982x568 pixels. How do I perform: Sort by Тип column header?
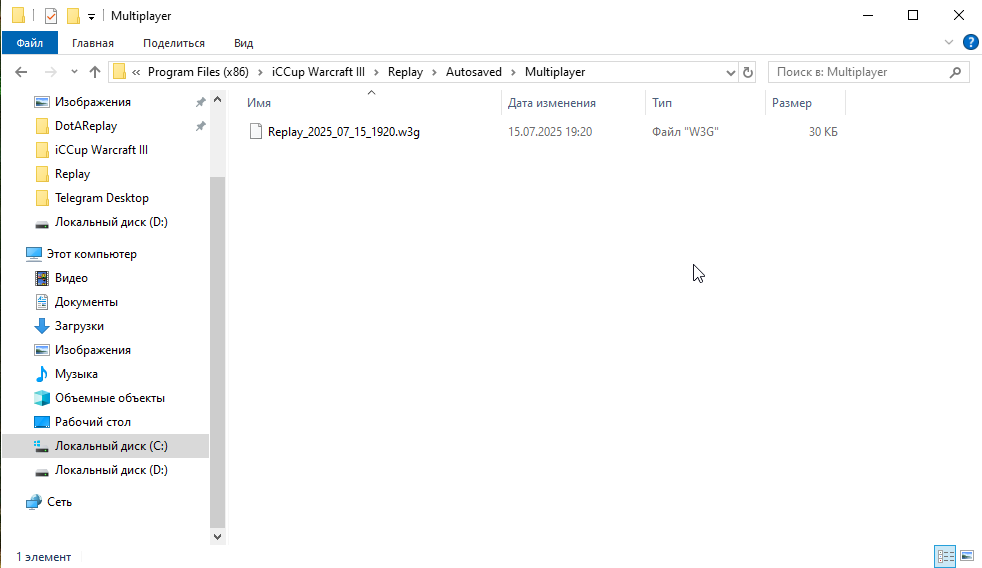tap(705, 103)
